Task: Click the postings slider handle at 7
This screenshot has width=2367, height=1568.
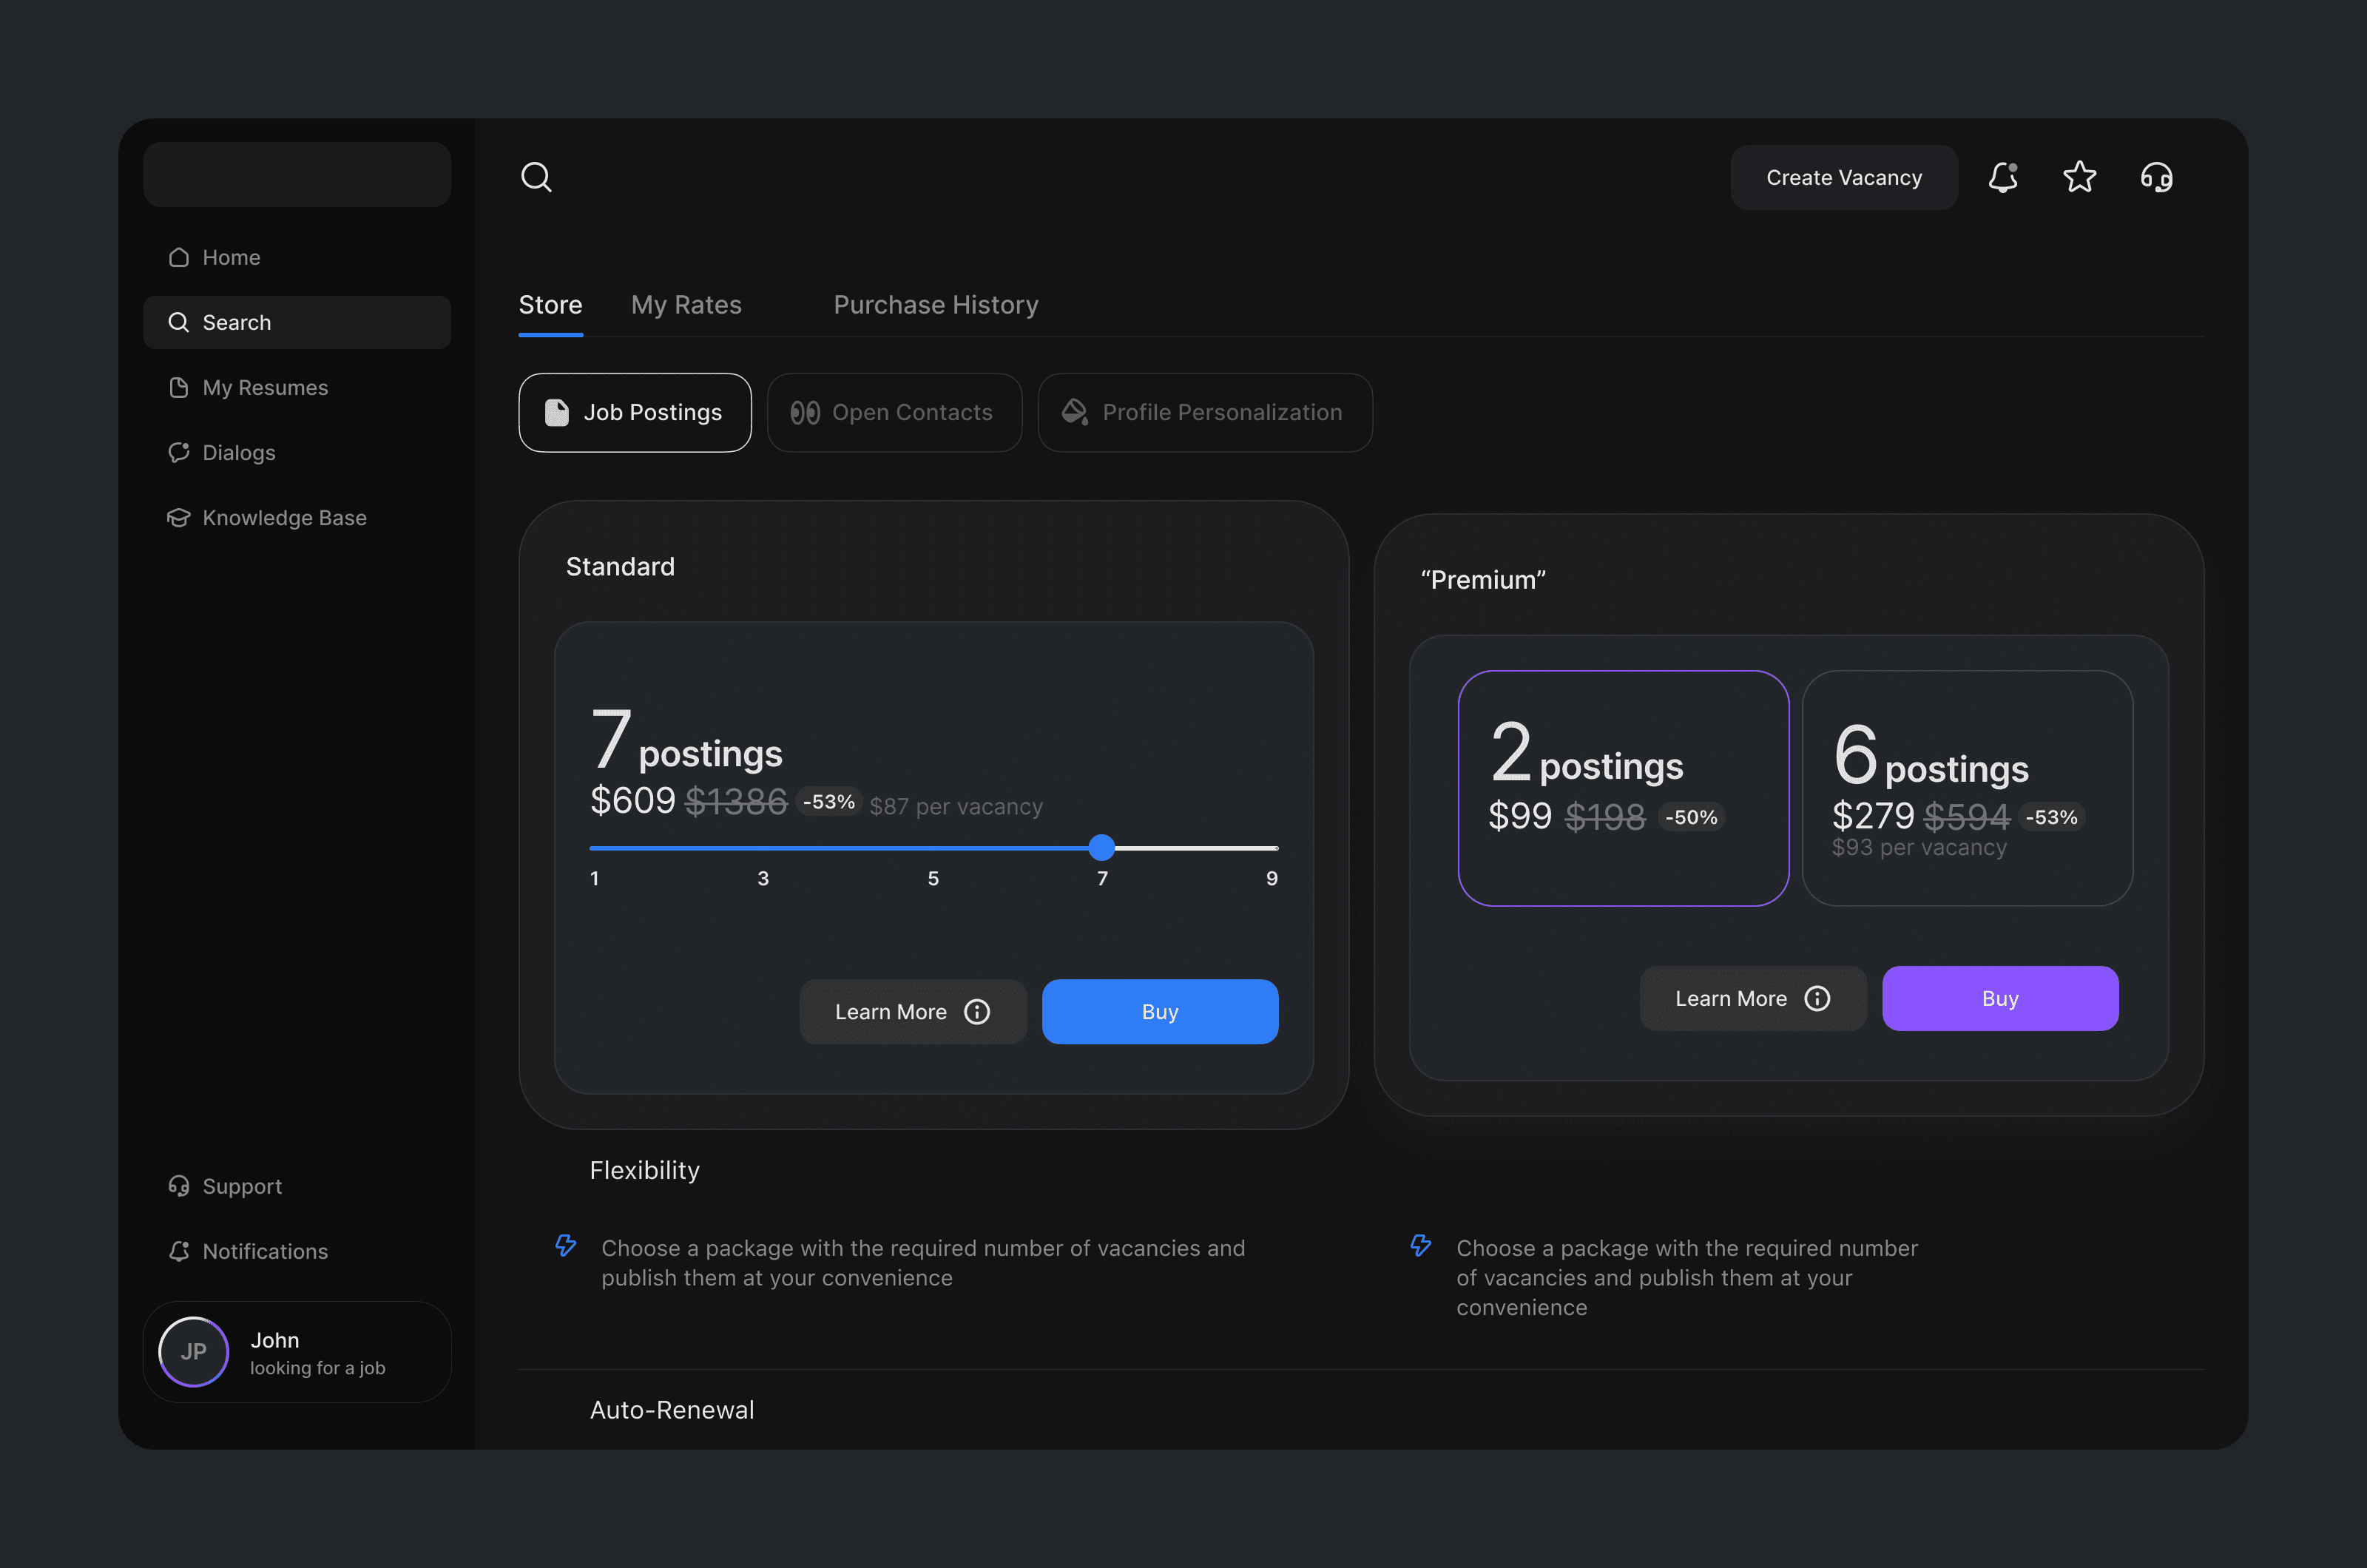Action: click(1102, 848)
